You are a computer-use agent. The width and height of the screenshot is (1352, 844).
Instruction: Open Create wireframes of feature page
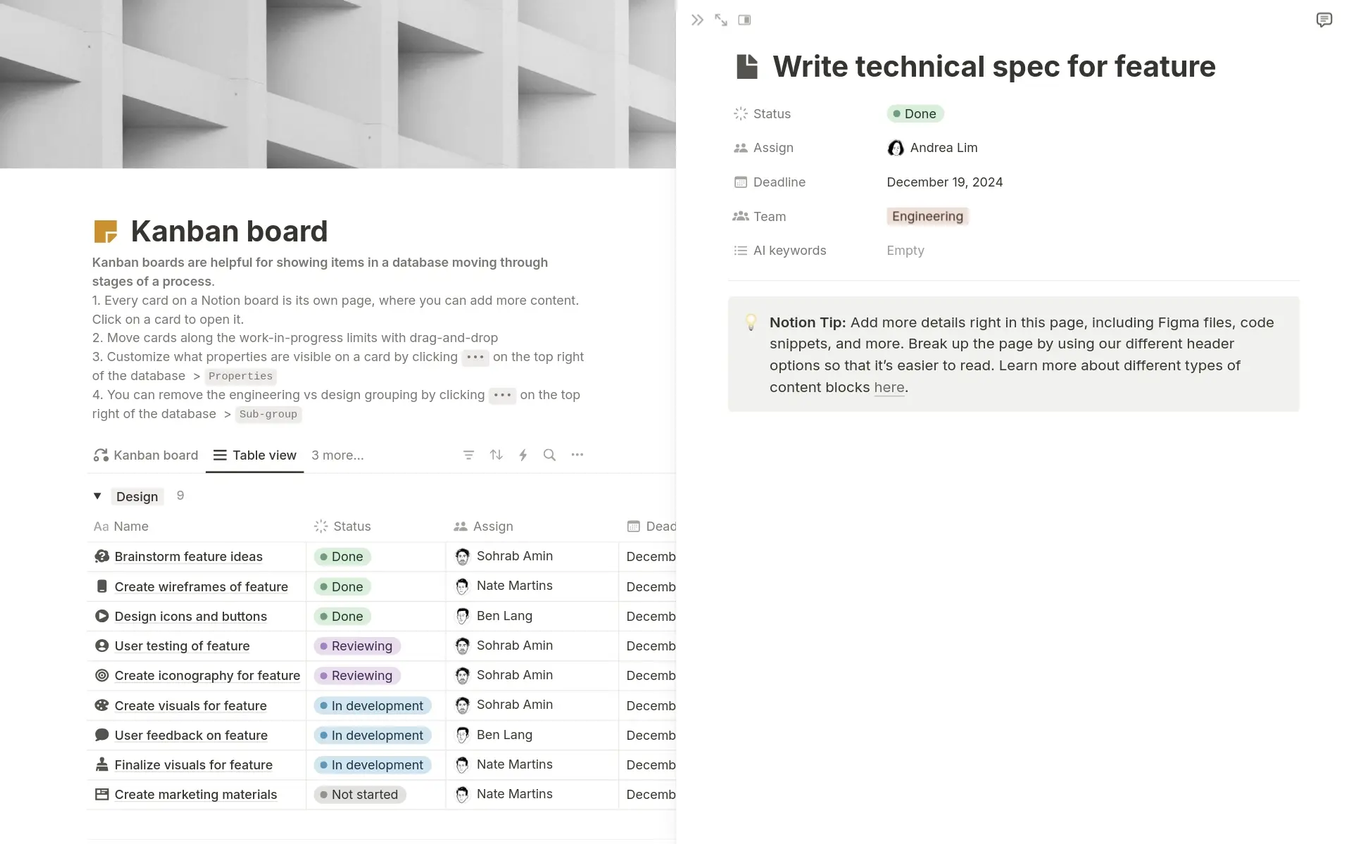(201, 587)
